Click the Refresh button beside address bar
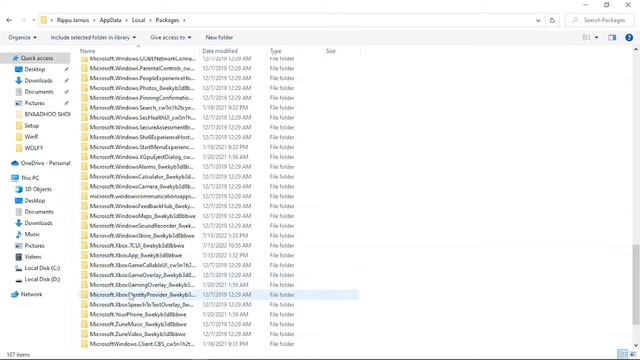640x360 pixels. point(552,20)
